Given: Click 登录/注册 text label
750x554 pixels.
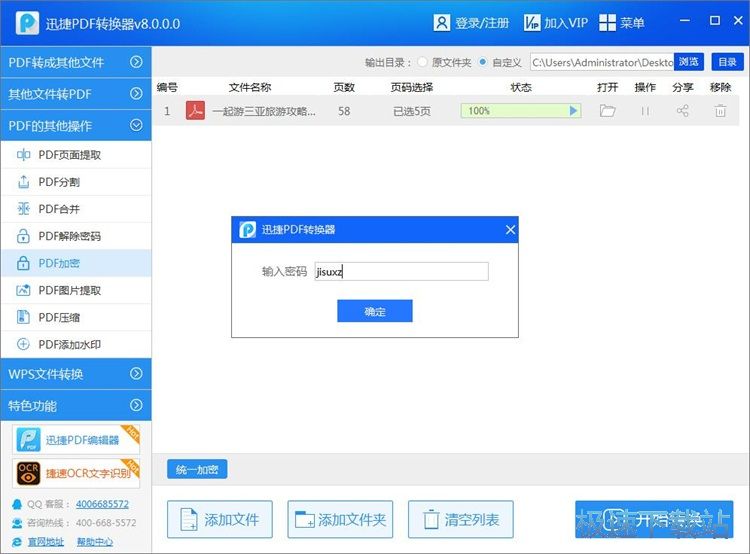Looking at the screenshot, I should pos(482,23).
